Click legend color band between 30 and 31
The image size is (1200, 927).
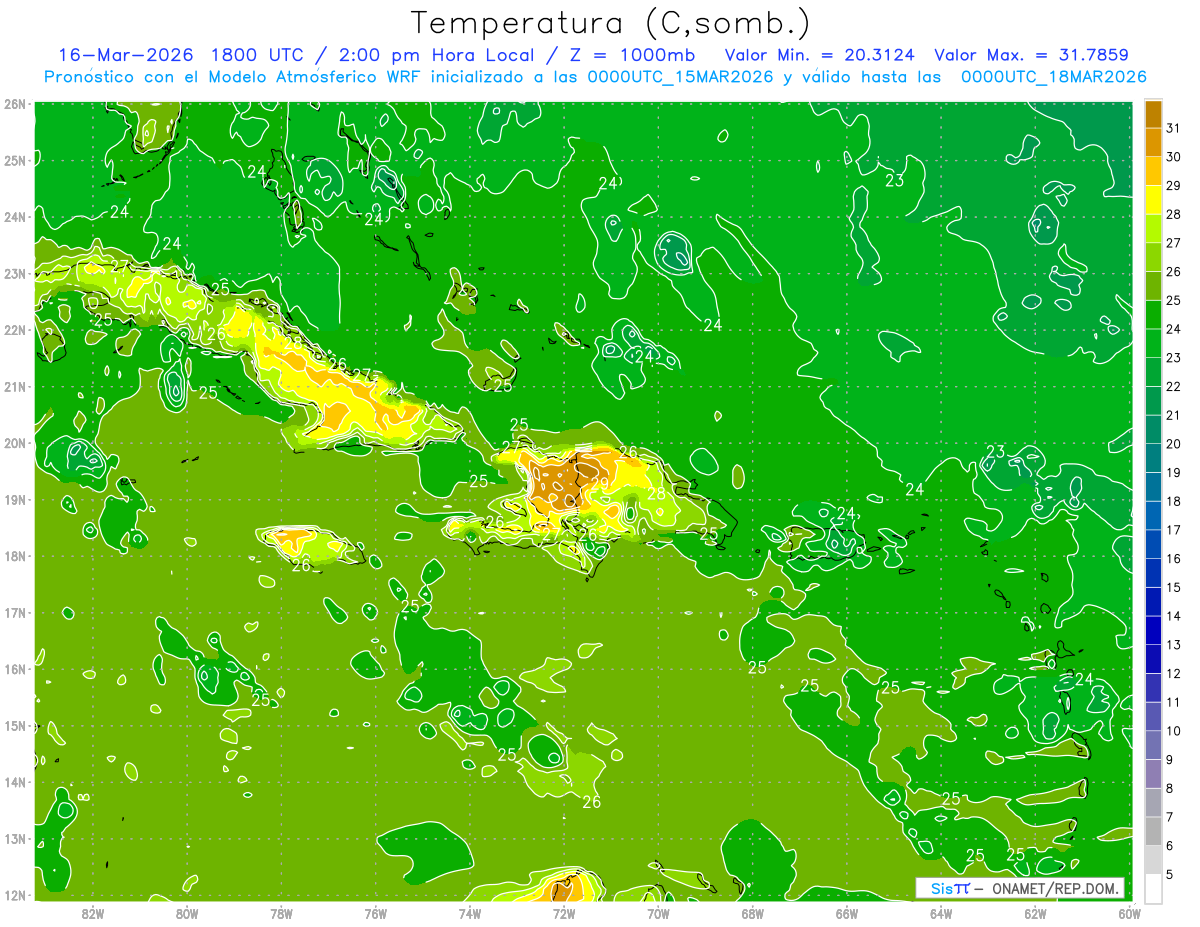click(x=1153, y=142)
